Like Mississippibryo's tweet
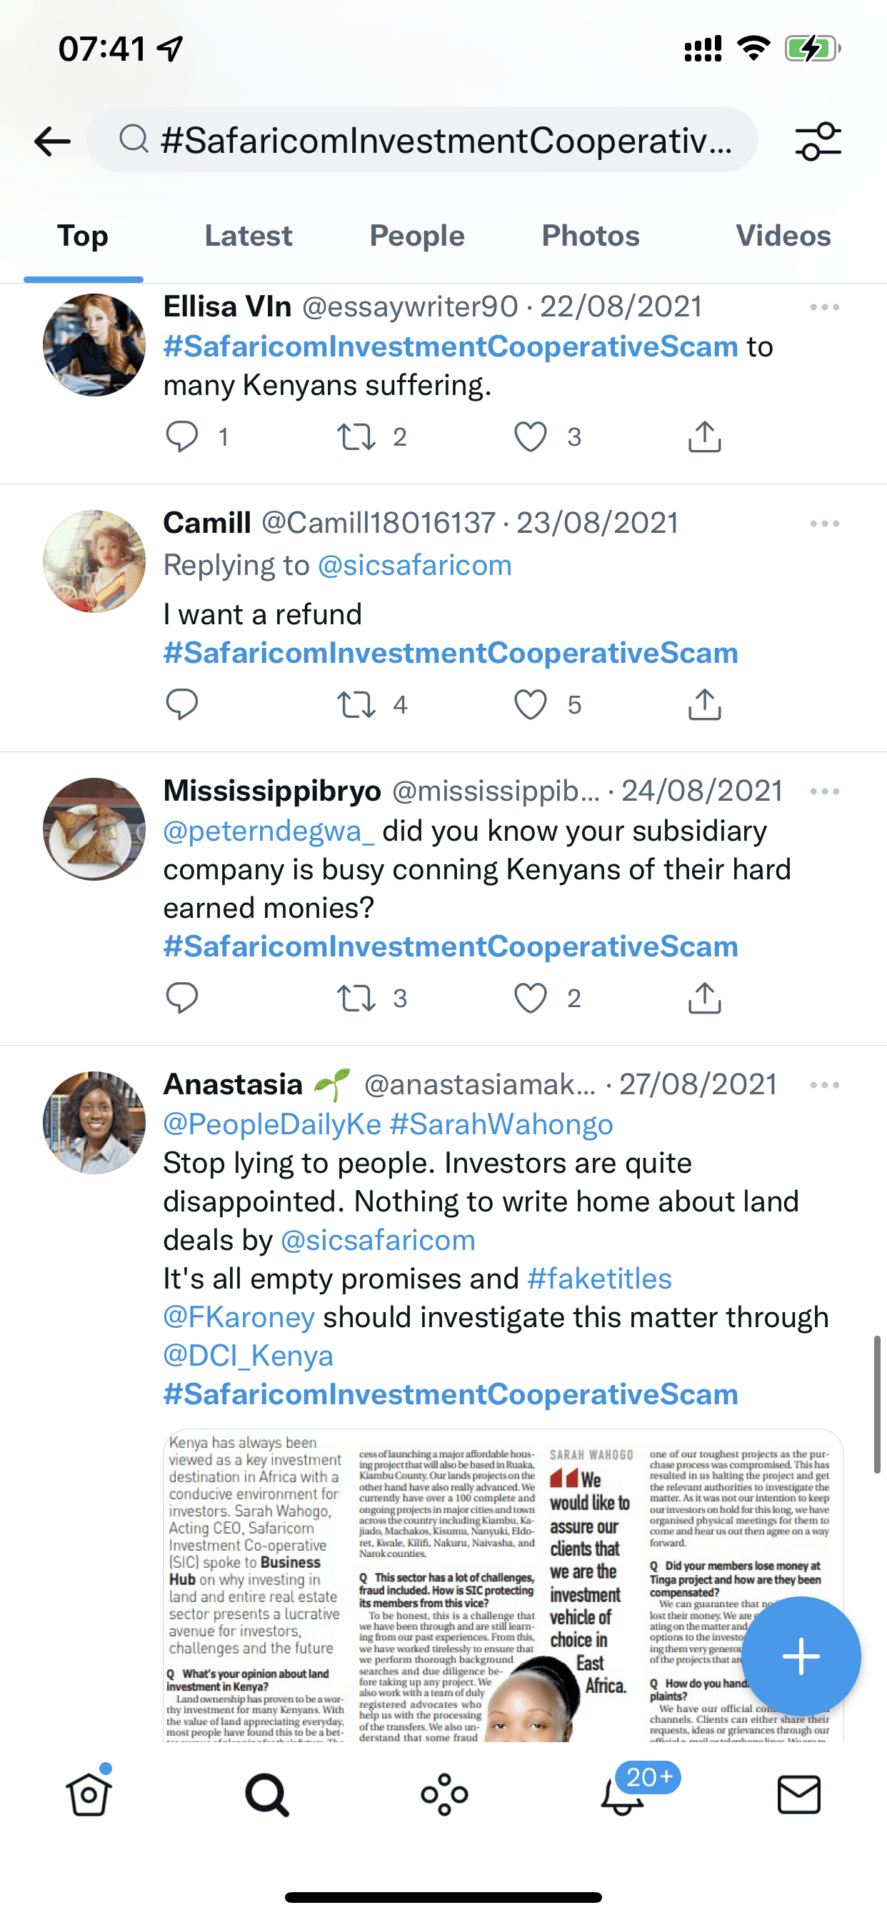 click(531, 998)
